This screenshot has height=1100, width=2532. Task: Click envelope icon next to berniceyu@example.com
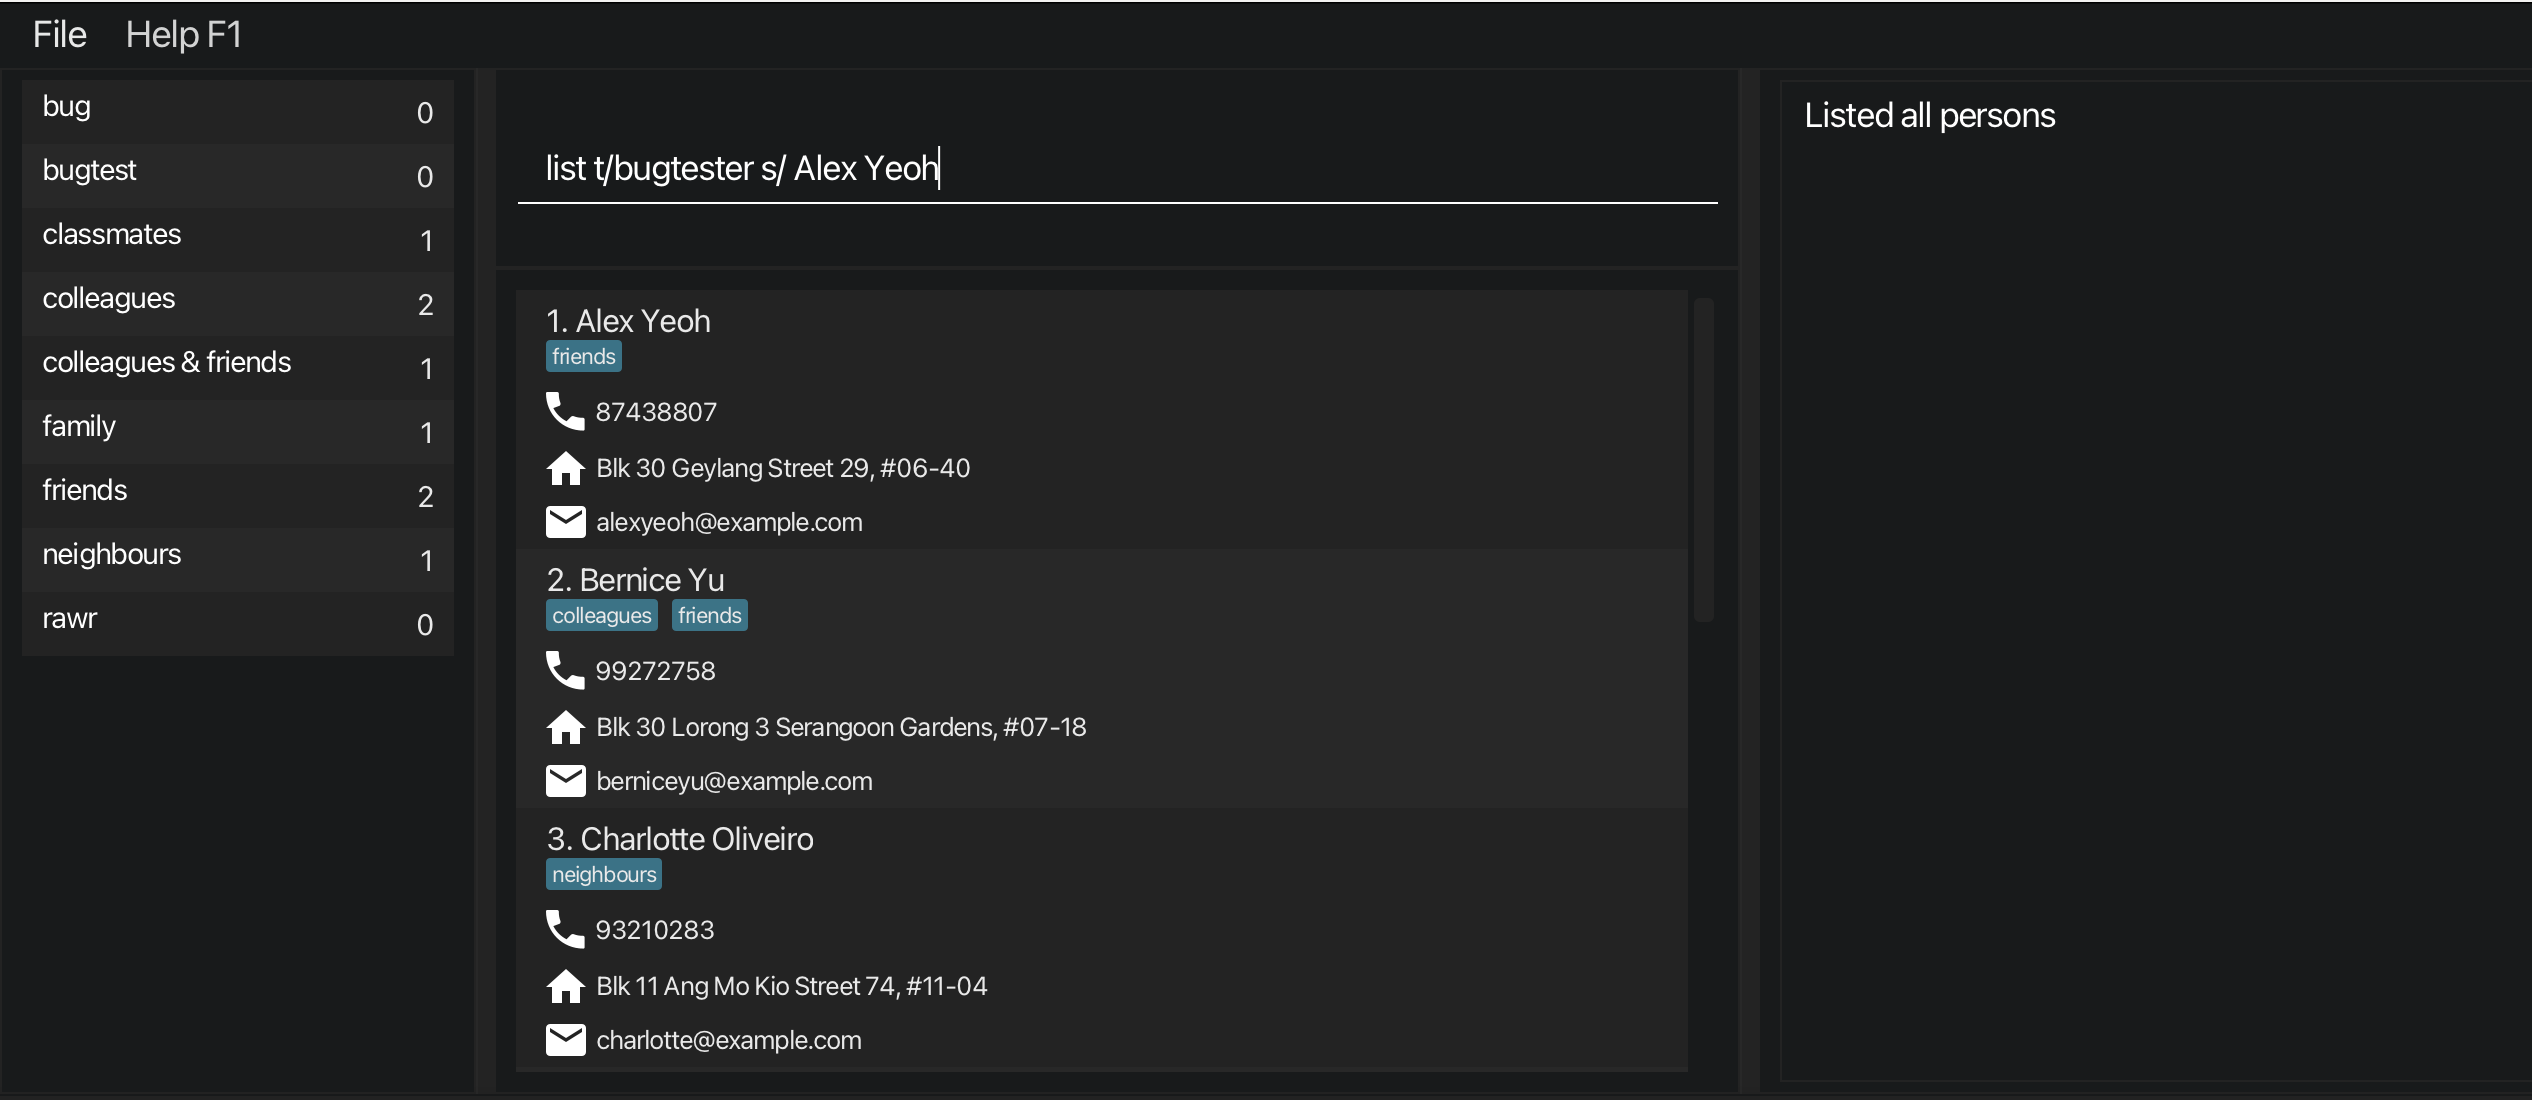click(x=565, y=781)
